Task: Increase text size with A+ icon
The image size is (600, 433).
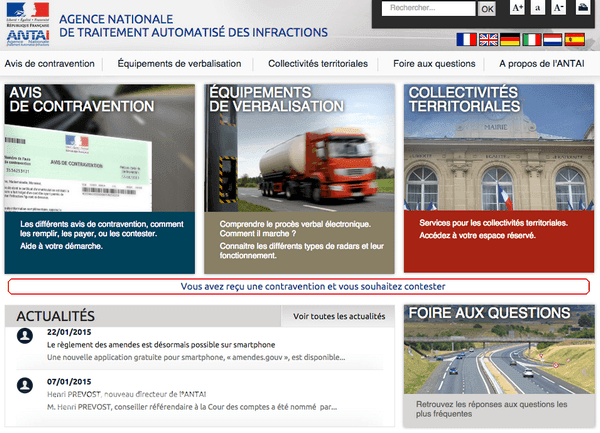Action: click(x=517, y=8)
